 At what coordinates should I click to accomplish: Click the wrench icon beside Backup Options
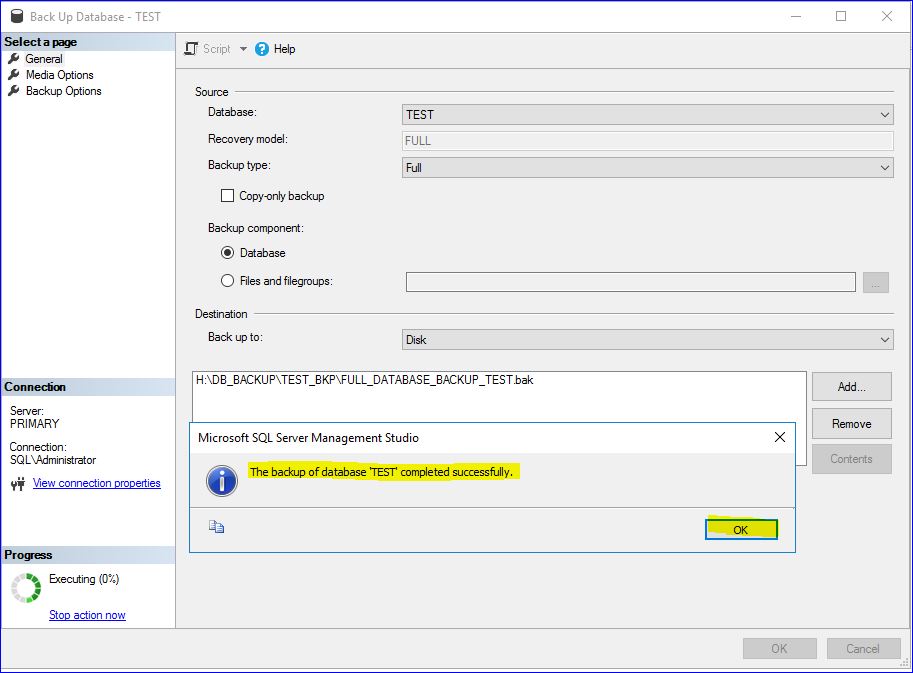pos(14,91)
